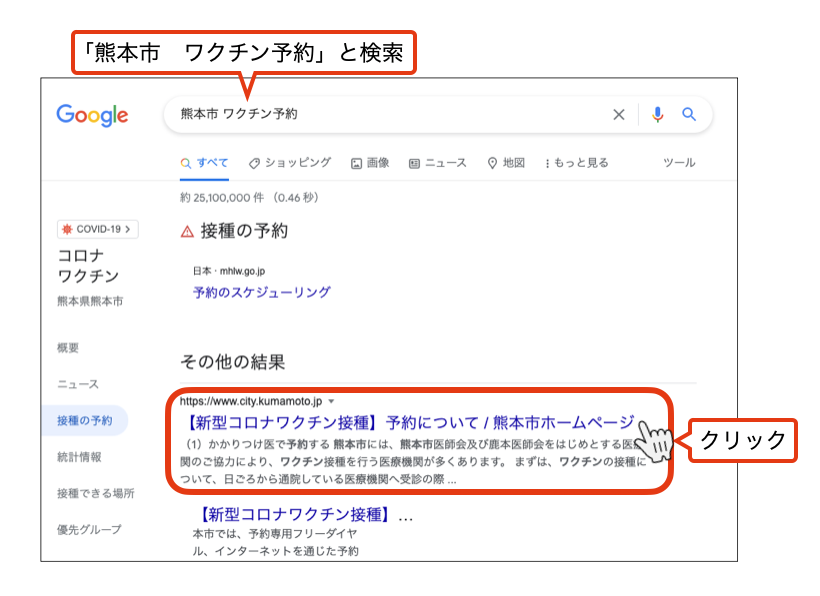This screenshot has width=820, height=596.
Task: Open 予約について / 熊本市ホームページ result
Action: tap(410, 422)
